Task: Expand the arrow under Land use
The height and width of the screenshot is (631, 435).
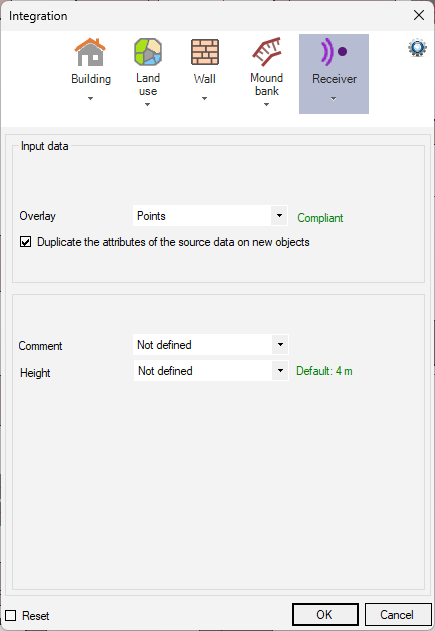Action: click(148, 105)
